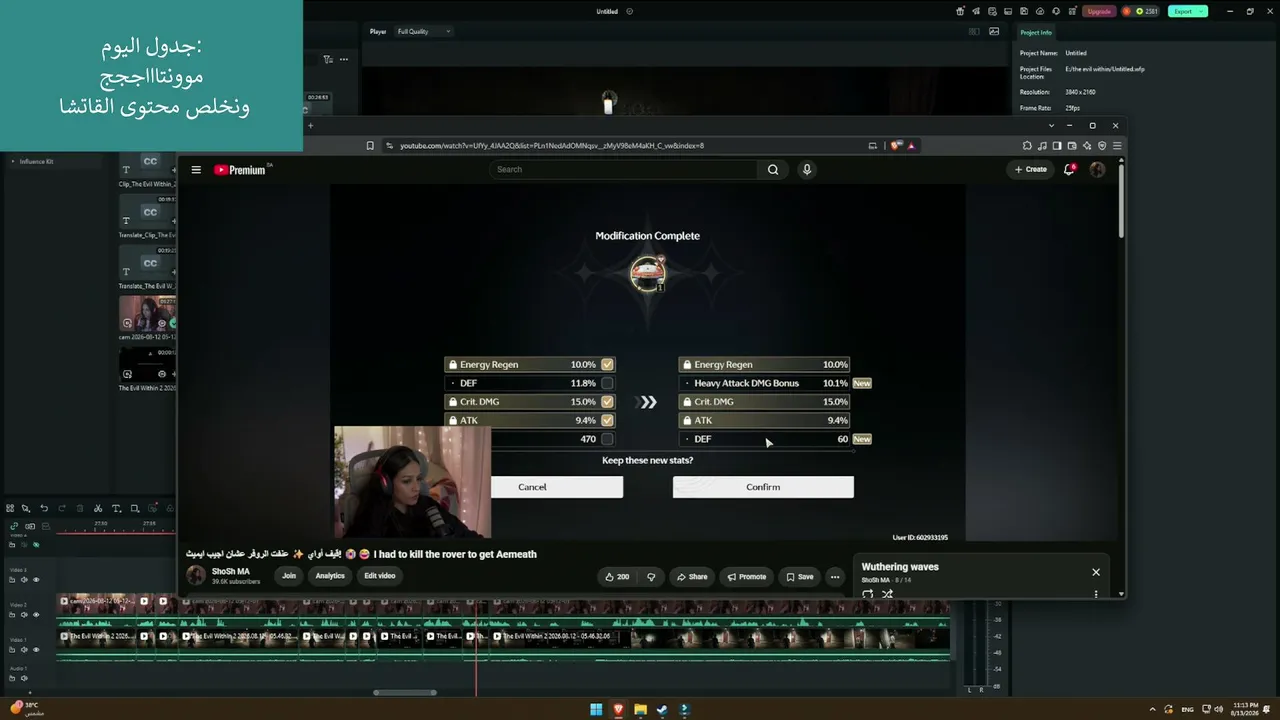Open the browser media control music icon

pyautogui.click(x=1042, y=146)
